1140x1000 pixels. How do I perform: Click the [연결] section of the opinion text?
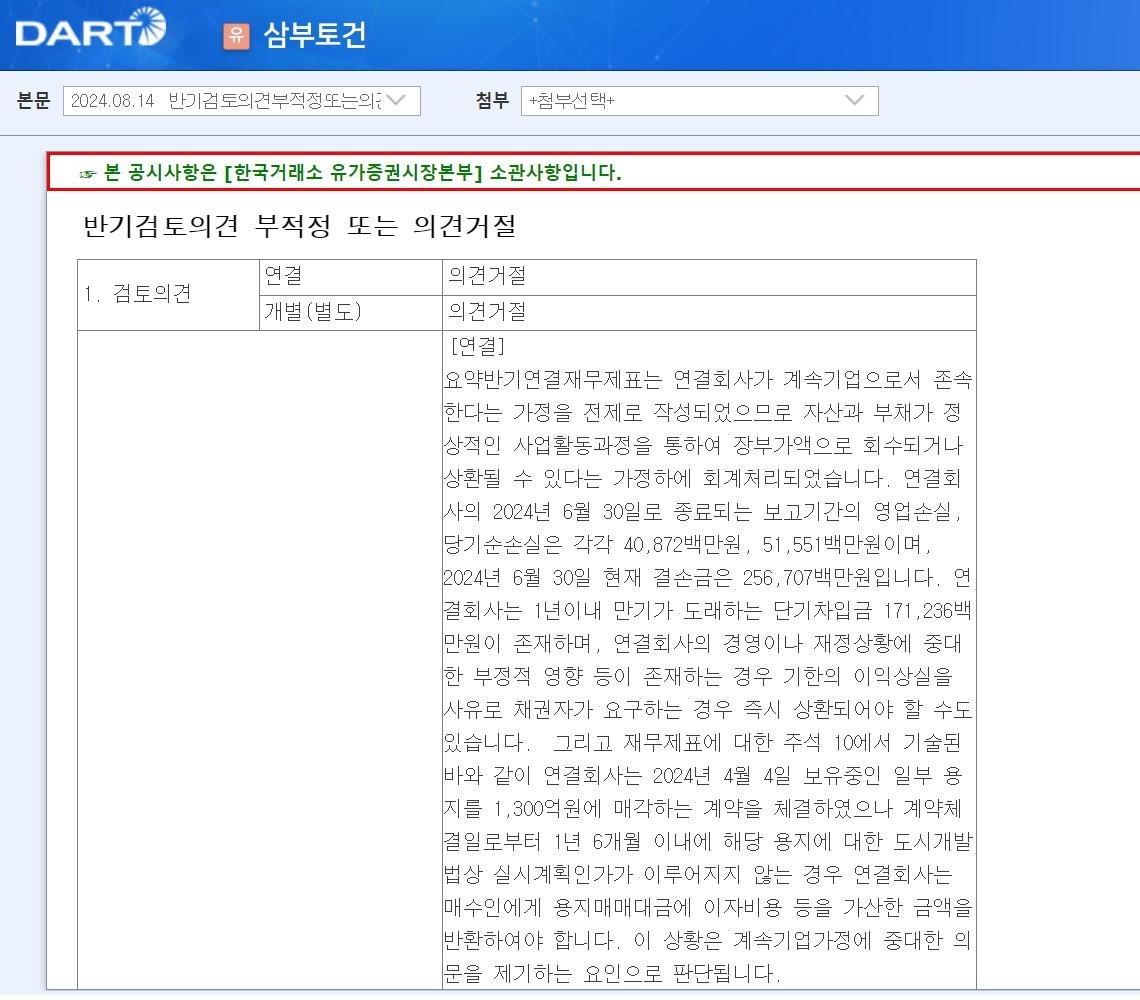point(465,350)
